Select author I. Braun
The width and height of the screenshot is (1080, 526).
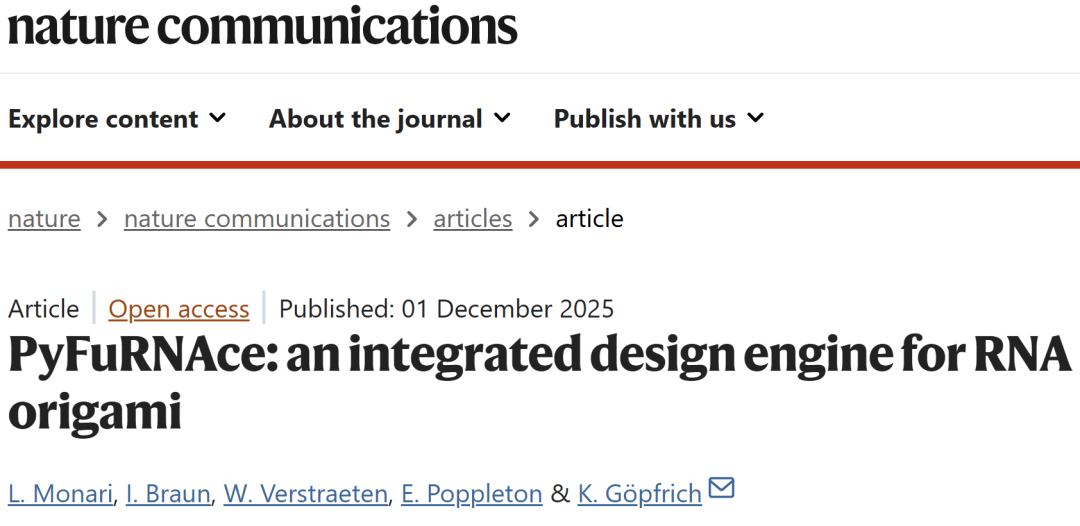pyautogui.click(x=168, y=493)
